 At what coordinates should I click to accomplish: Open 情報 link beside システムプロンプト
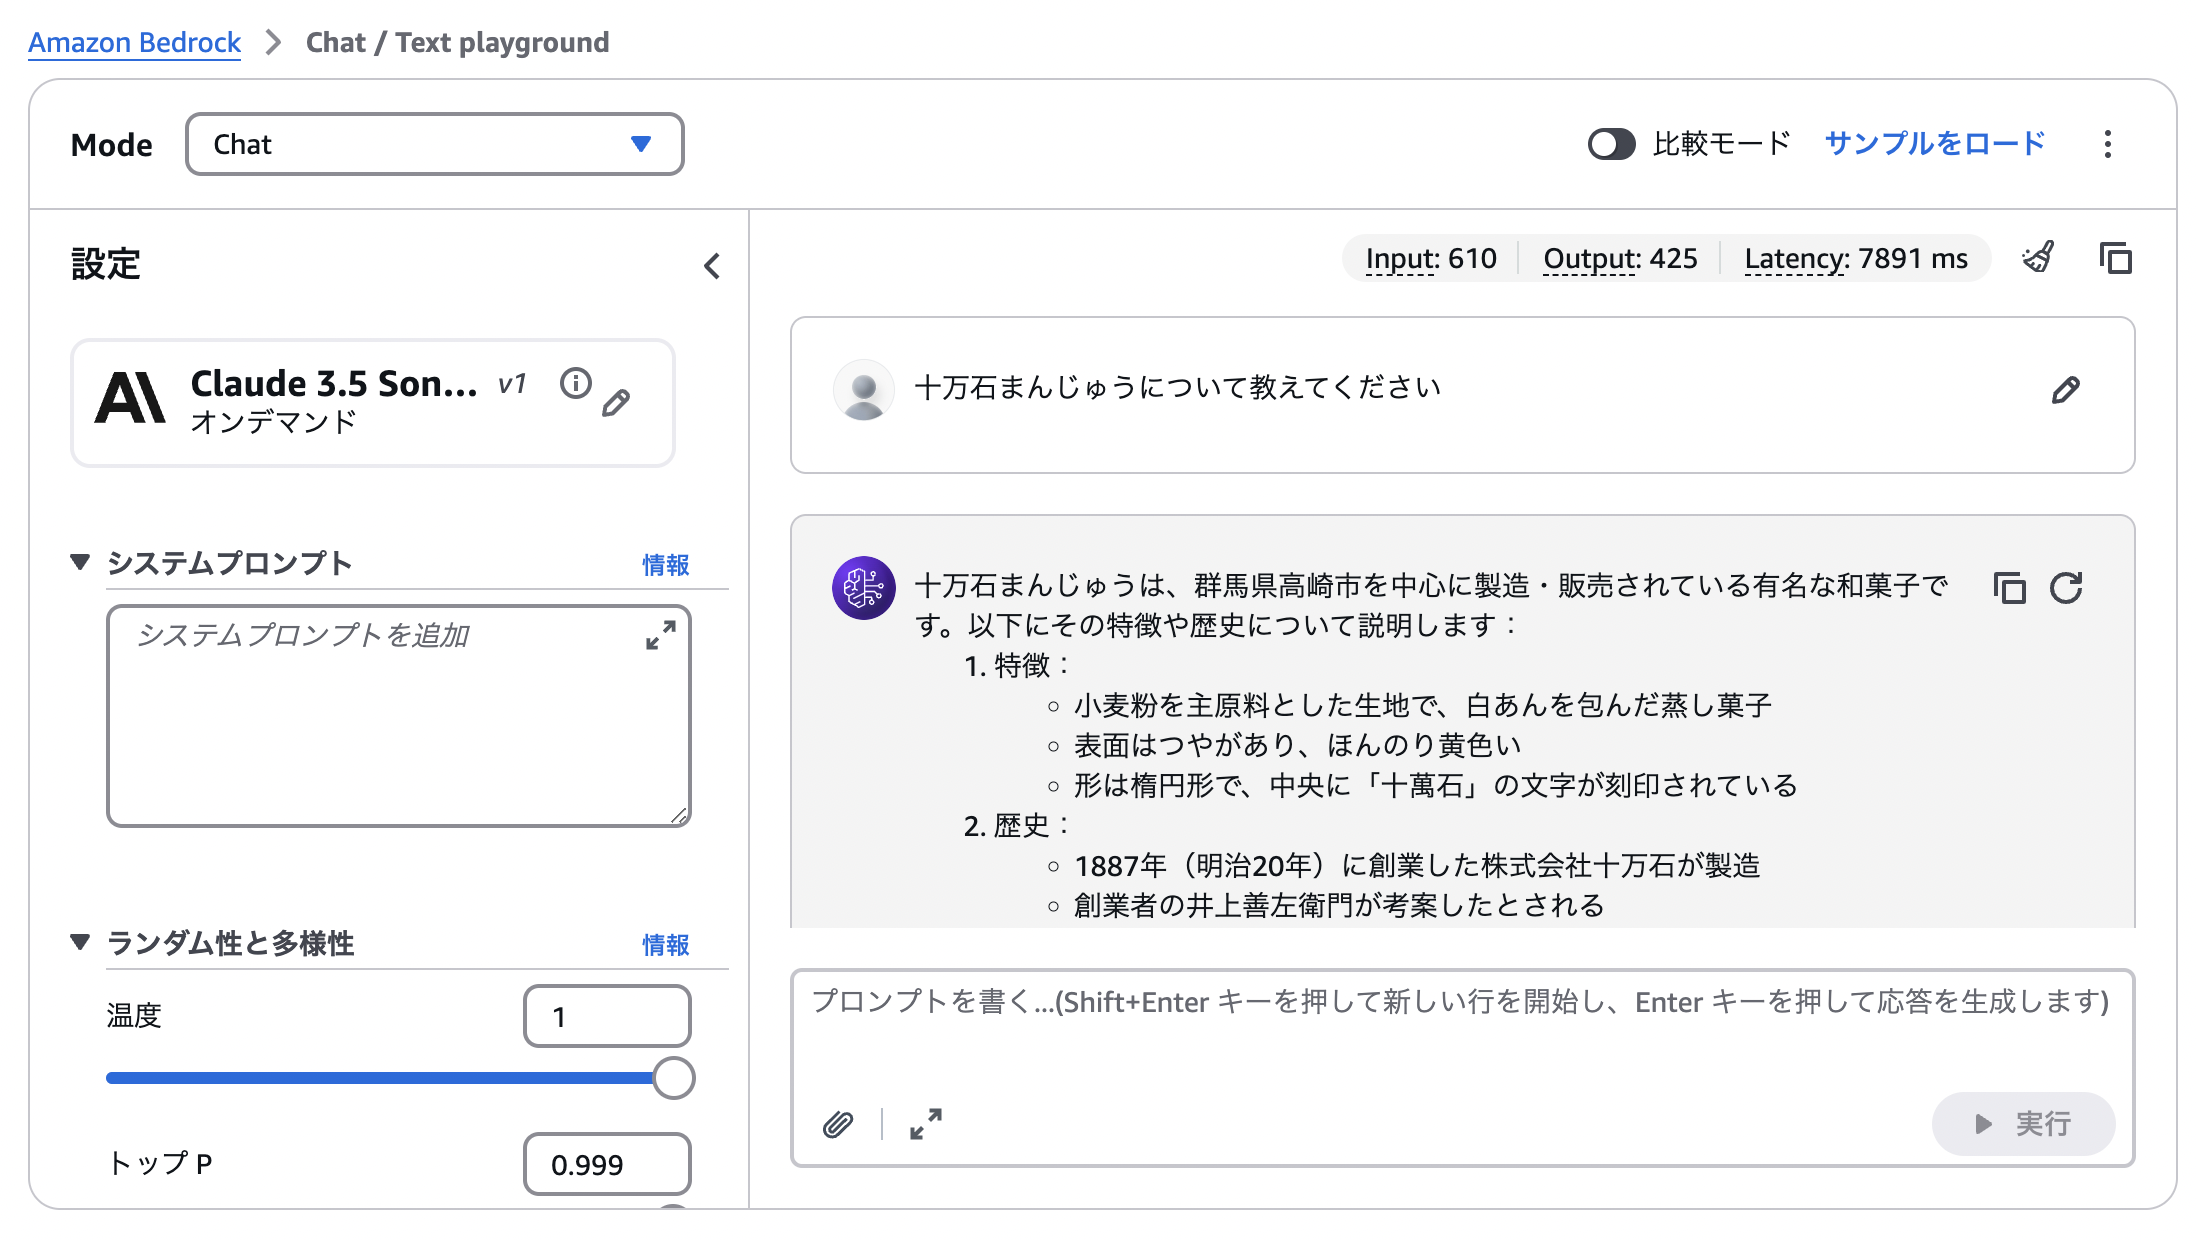[x=666, y=565]
